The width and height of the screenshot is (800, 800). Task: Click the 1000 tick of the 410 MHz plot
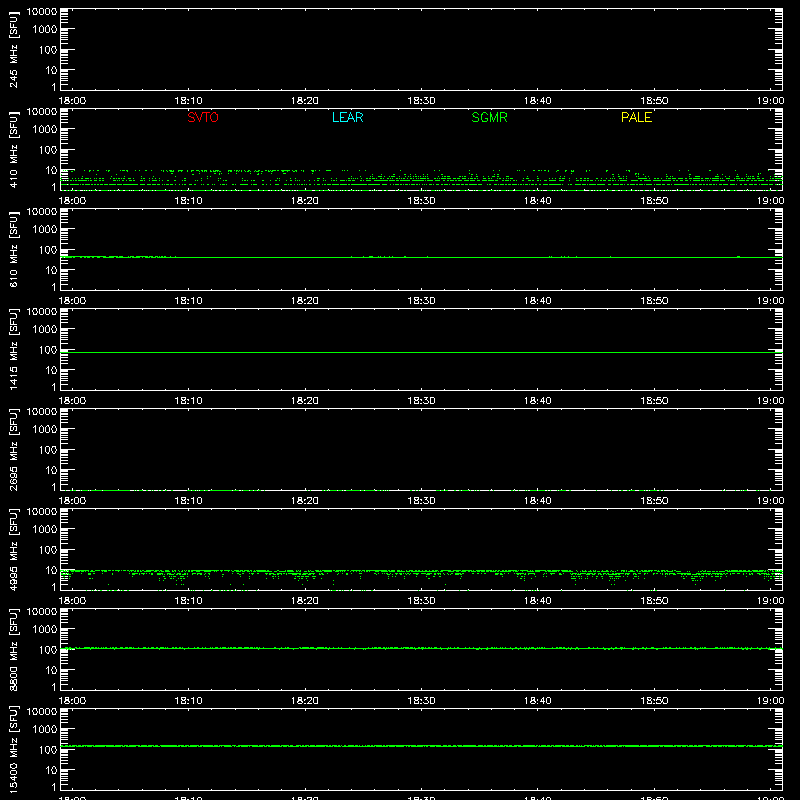pos(45,129)
